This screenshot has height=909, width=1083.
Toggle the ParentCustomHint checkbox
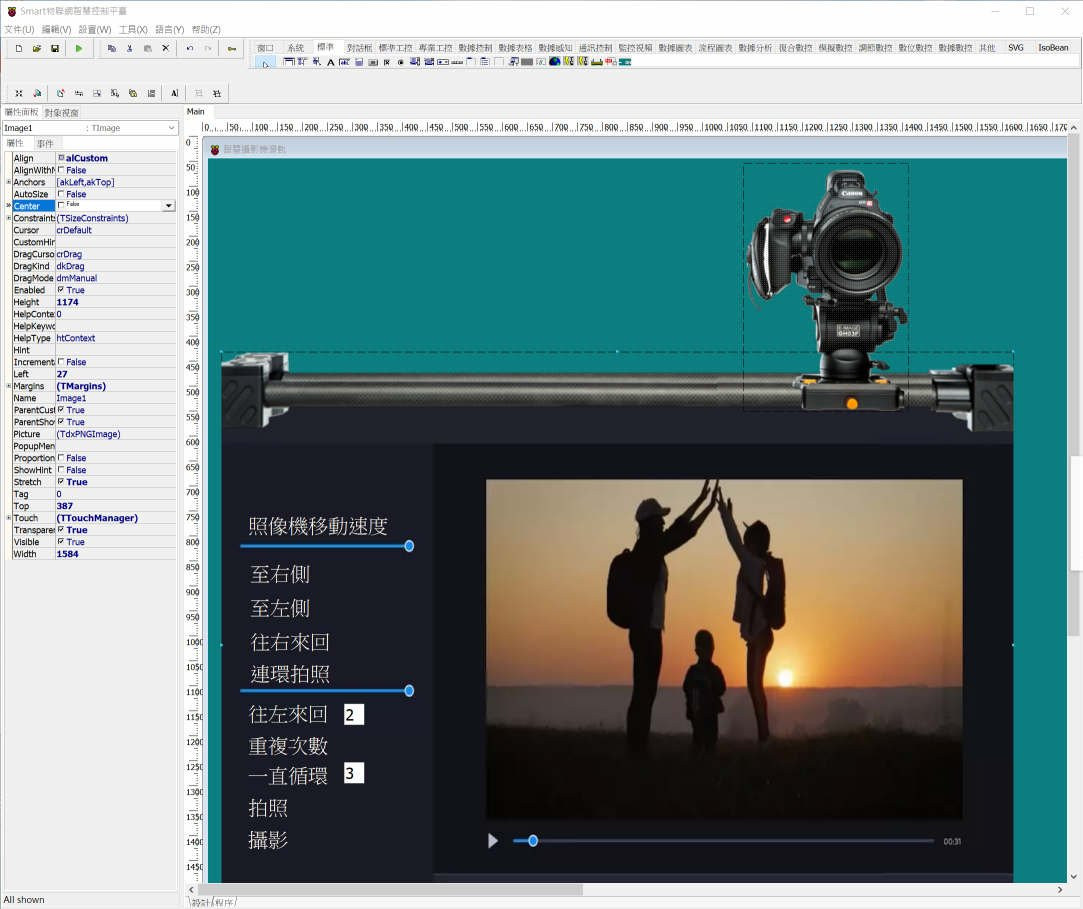point(61,410)
